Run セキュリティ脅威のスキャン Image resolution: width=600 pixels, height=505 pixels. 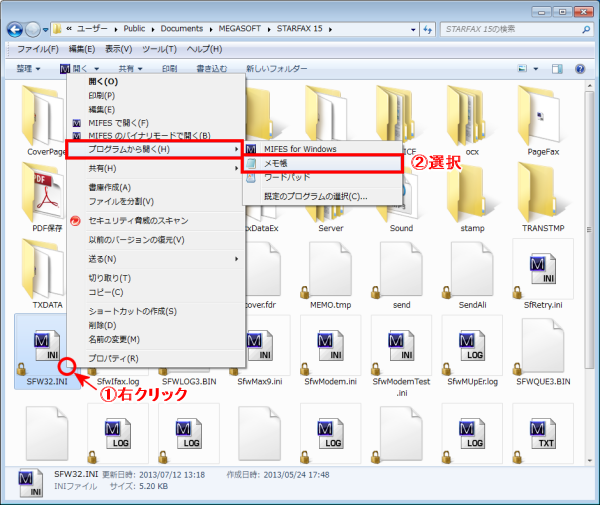(x=138, y=220)
